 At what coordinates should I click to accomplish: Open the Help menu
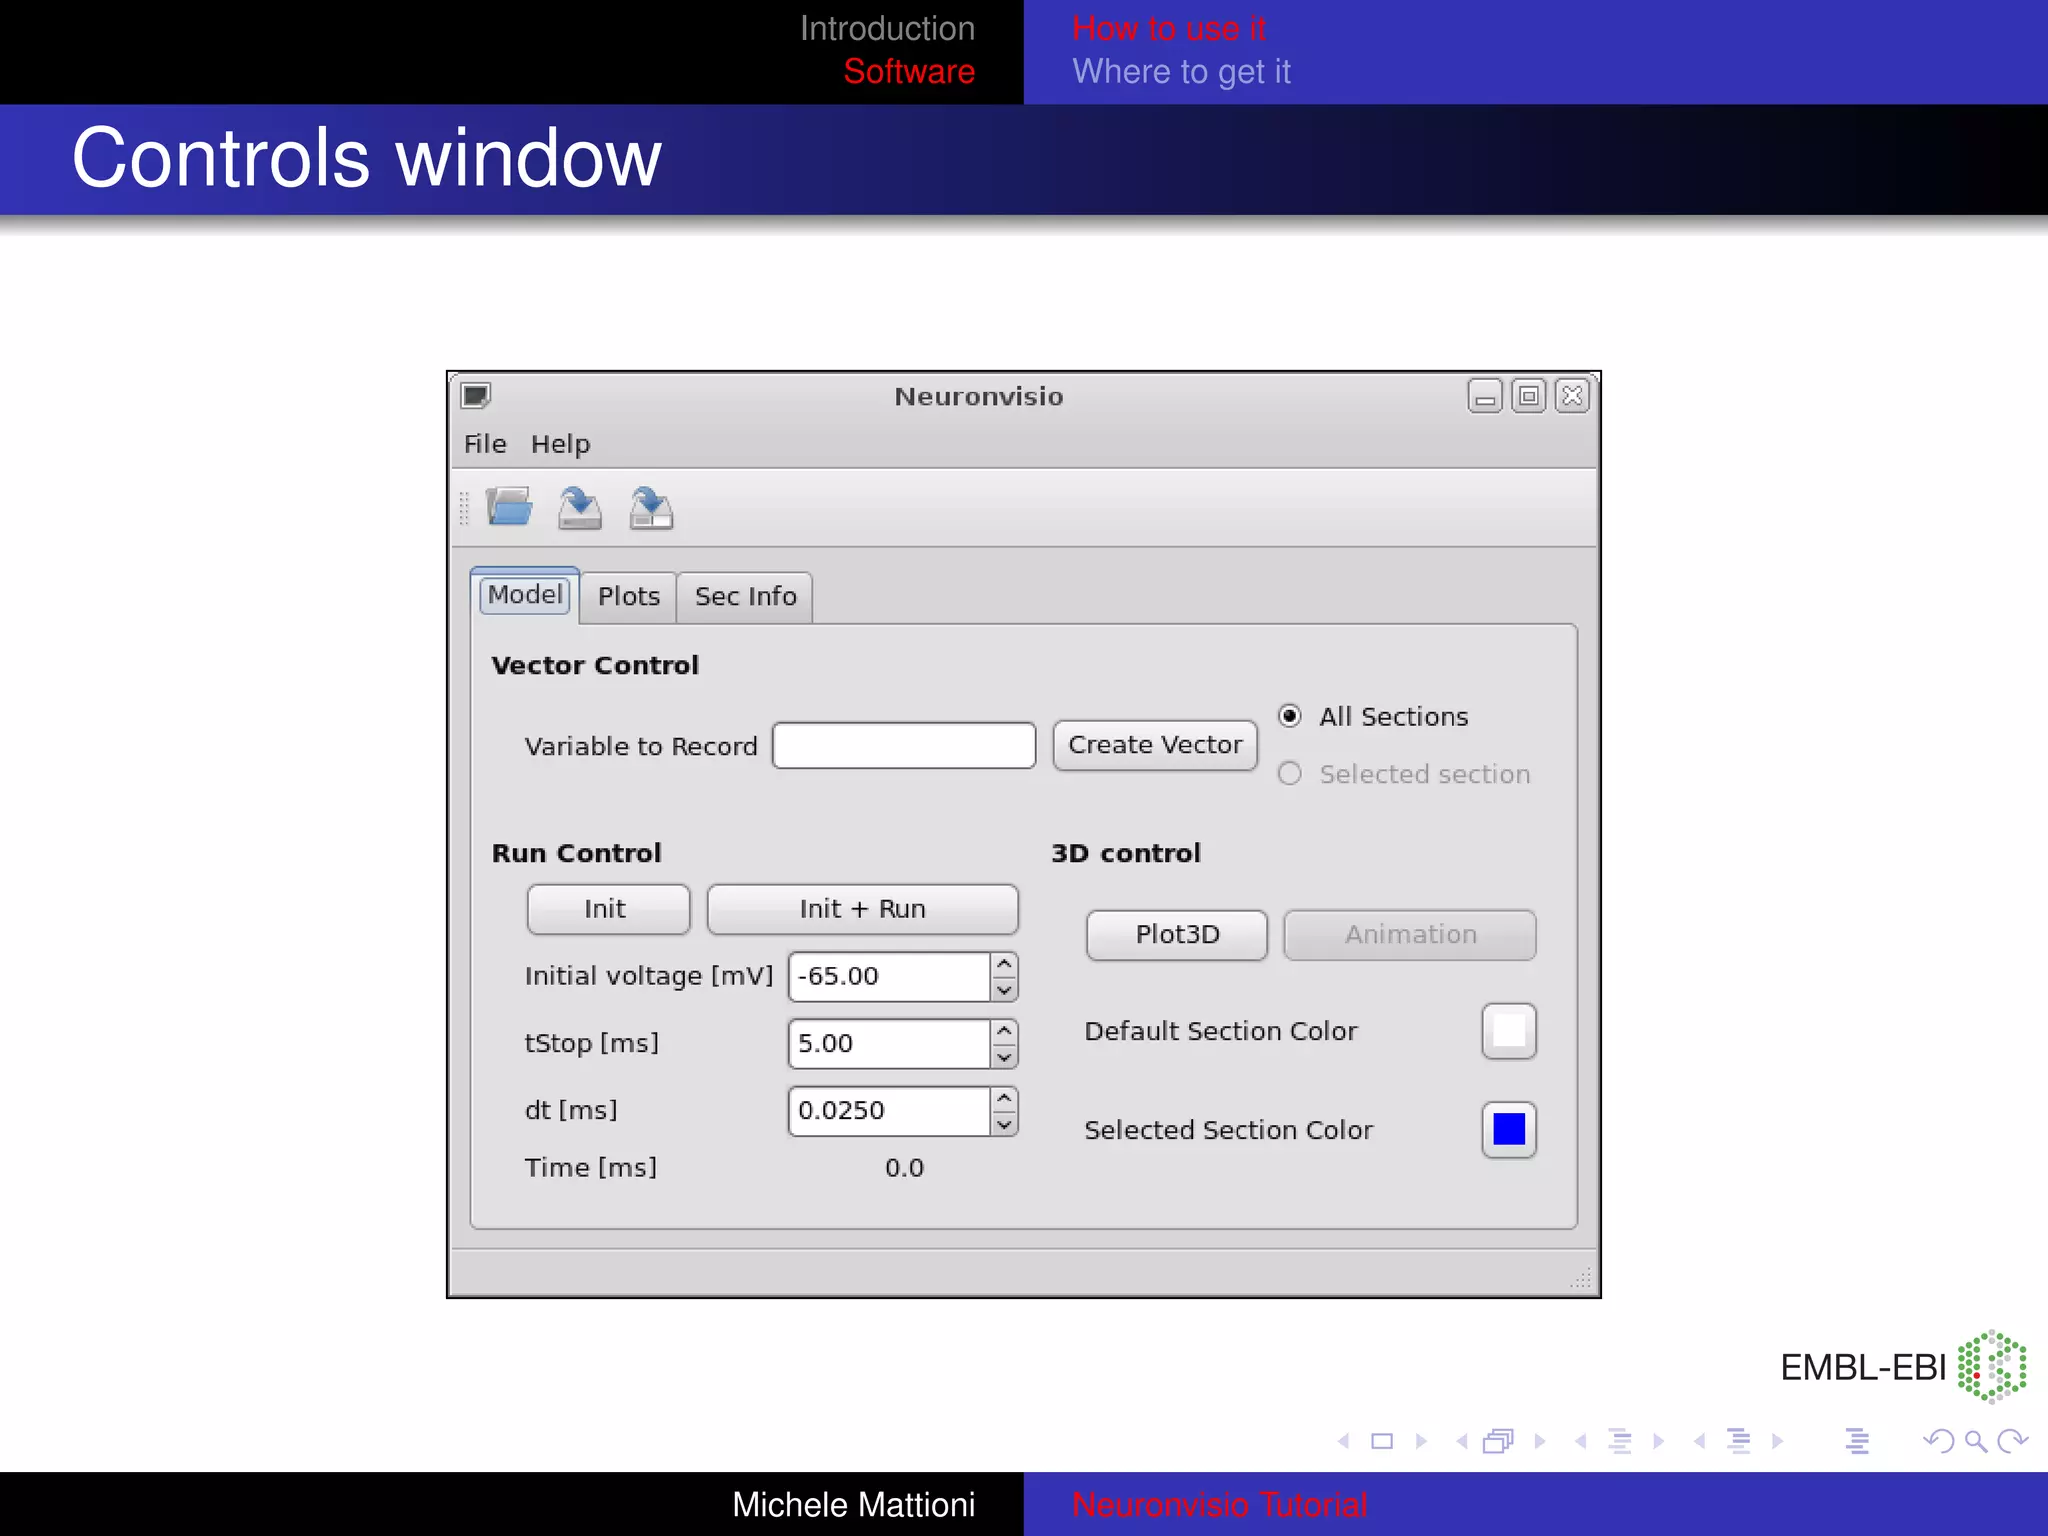[560, 444]
